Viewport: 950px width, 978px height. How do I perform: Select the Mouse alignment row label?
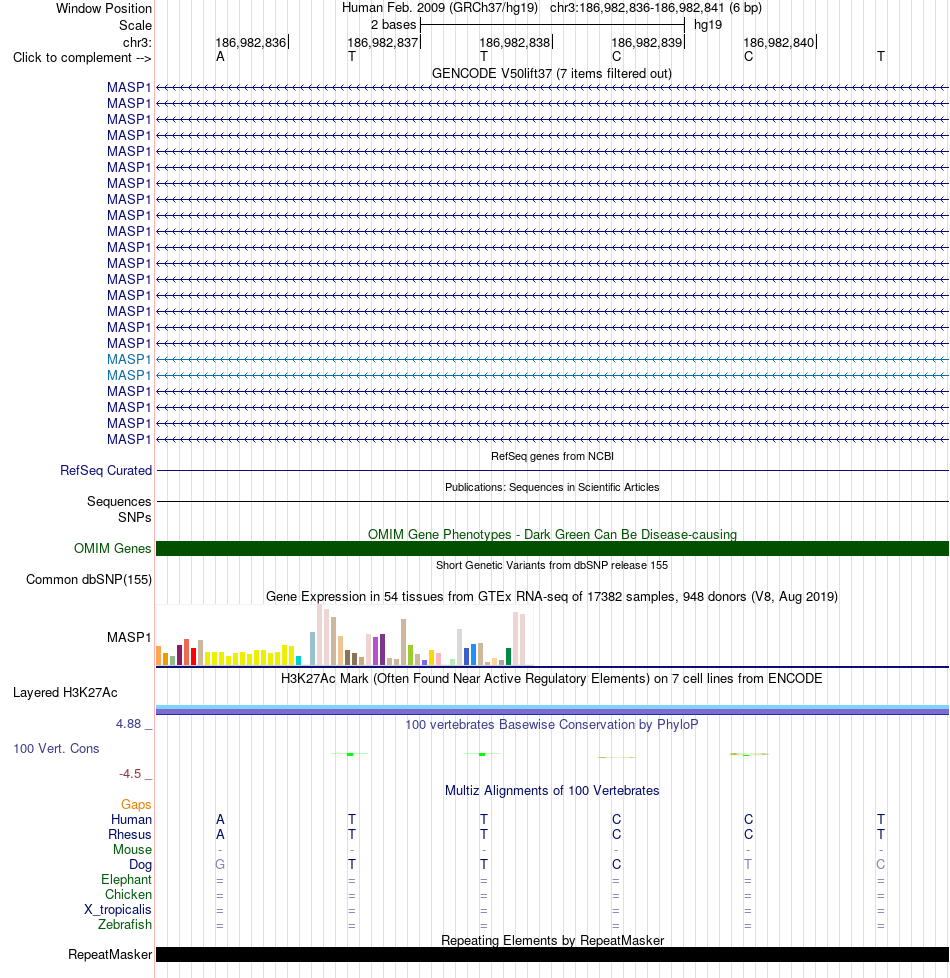coord(132,850)
